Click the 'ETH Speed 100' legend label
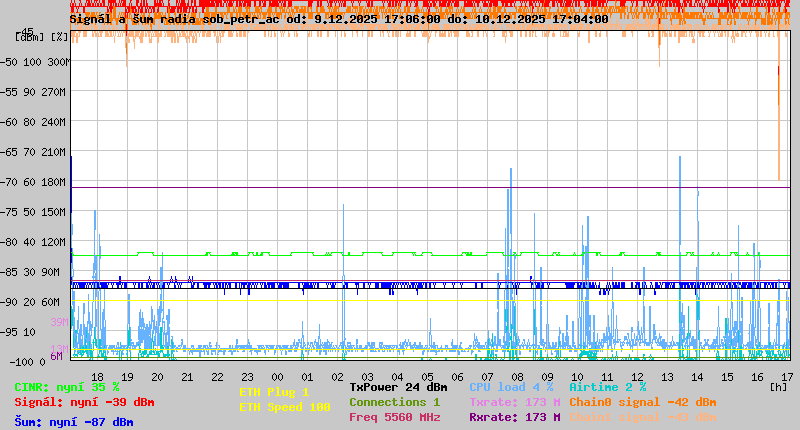 point(285,407)
